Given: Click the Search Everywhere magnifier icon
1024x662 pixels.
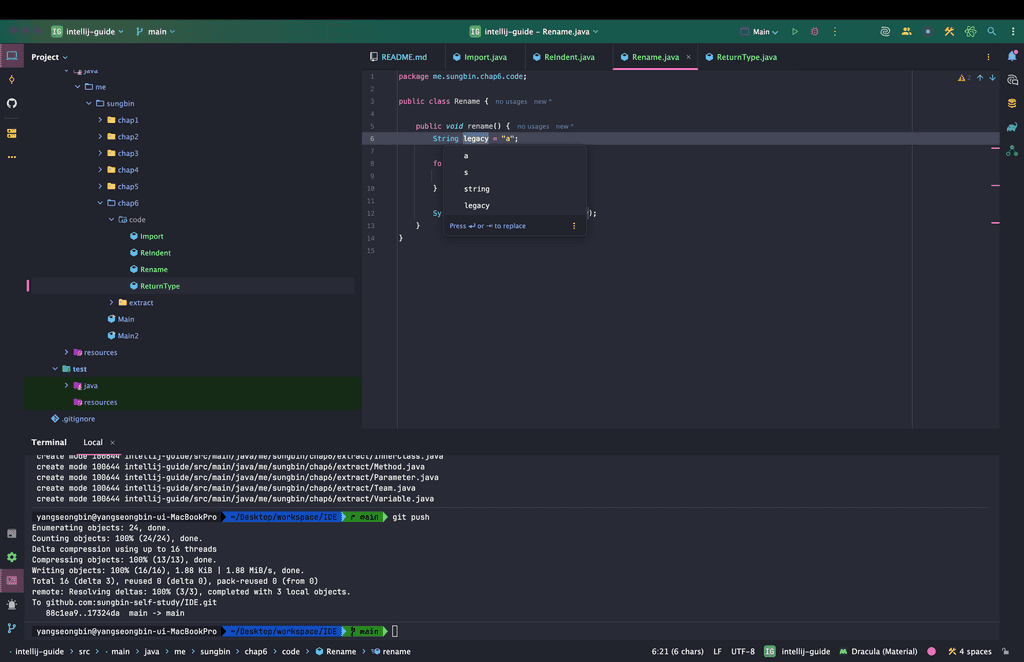Looking at the screenshot, I should point(991,32).
